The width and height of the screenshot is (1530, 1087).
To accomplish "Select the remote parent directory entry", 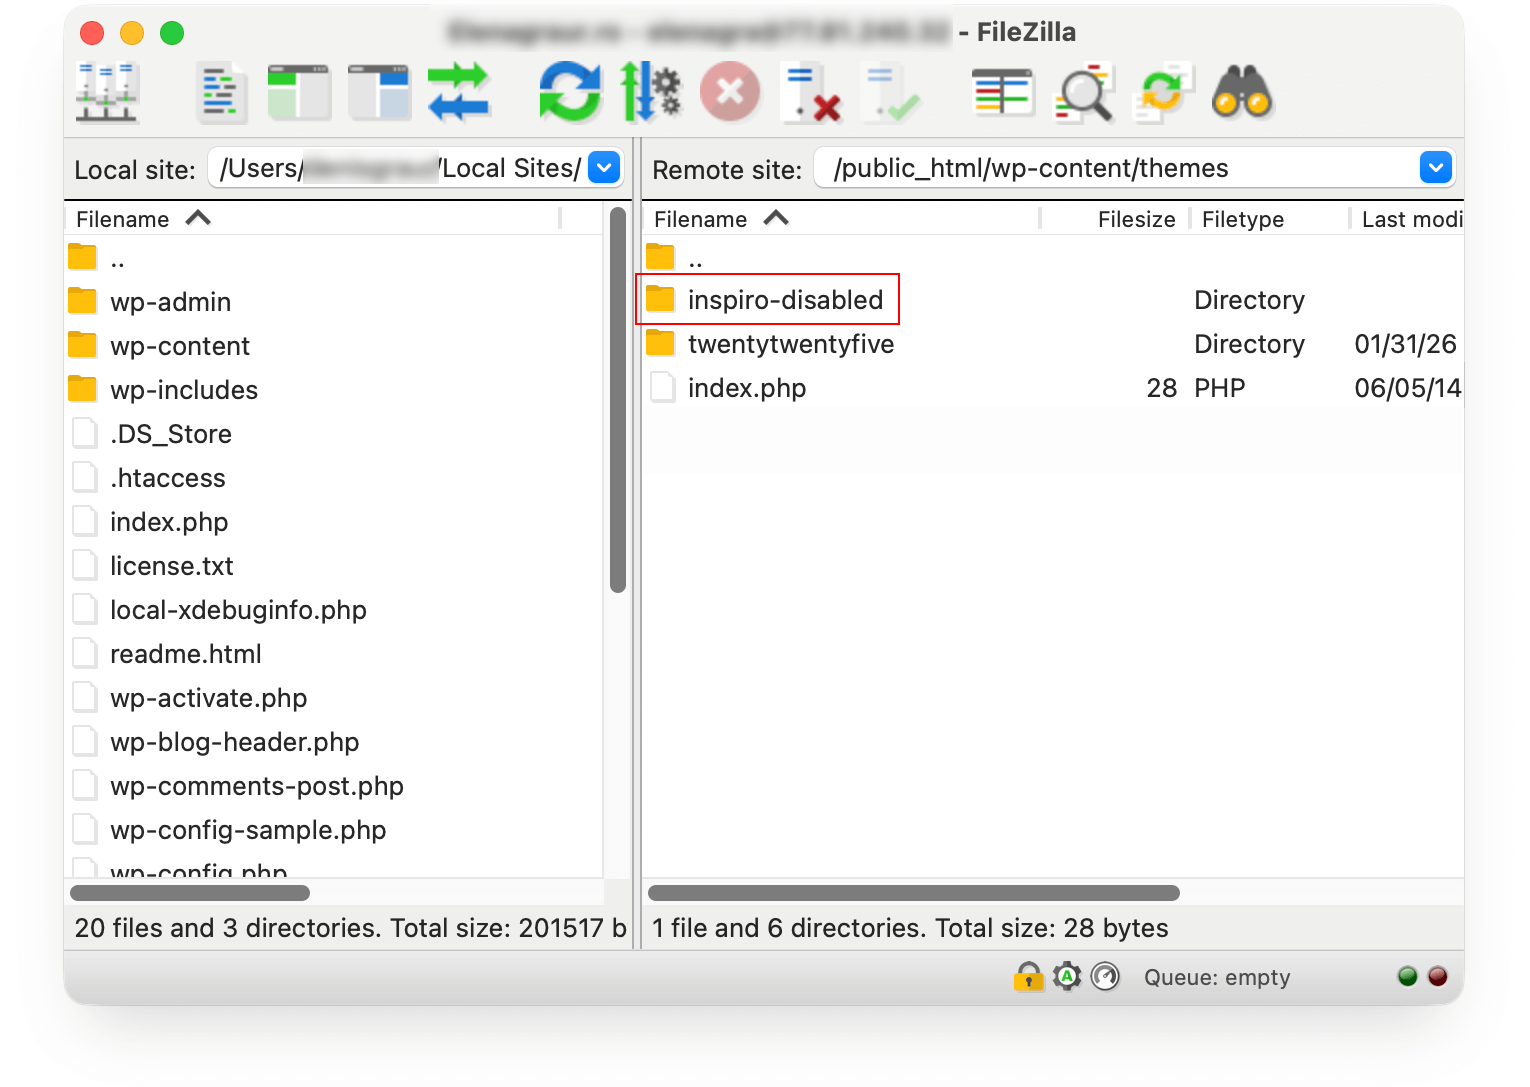I will pos(1053,257).
